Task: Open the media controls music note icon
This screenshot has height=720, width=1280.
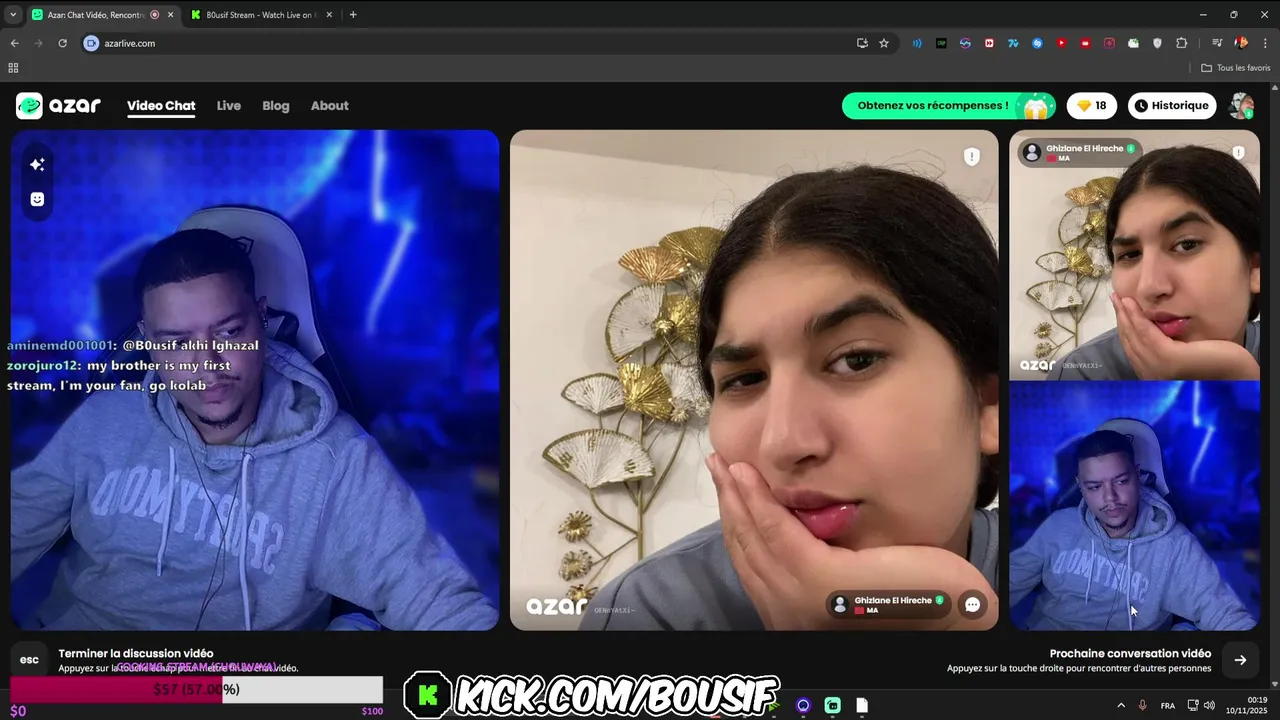Action: pyautogui.click(x=1217, y=43)
